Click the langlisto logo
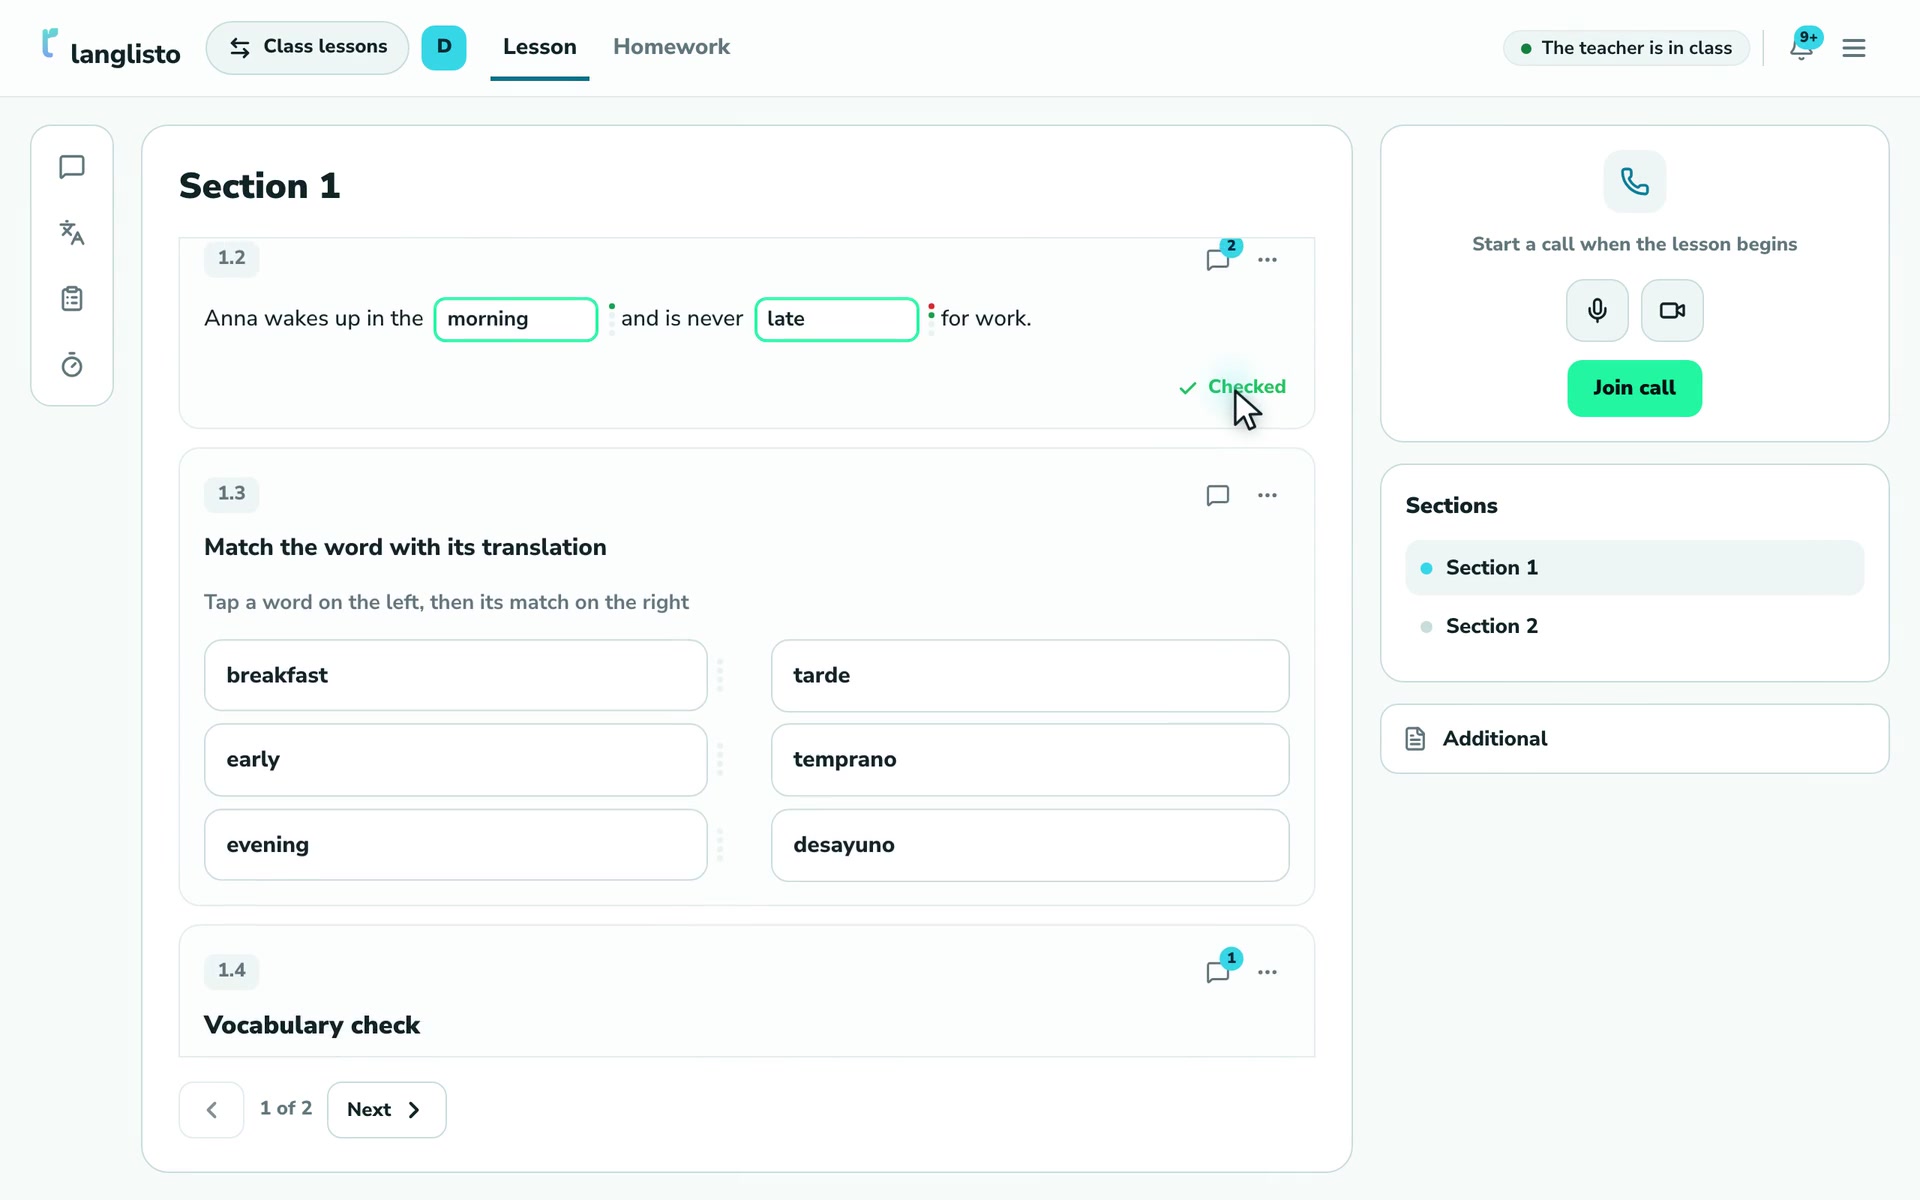1920x1200 pixels. click(x=111, y=48)
